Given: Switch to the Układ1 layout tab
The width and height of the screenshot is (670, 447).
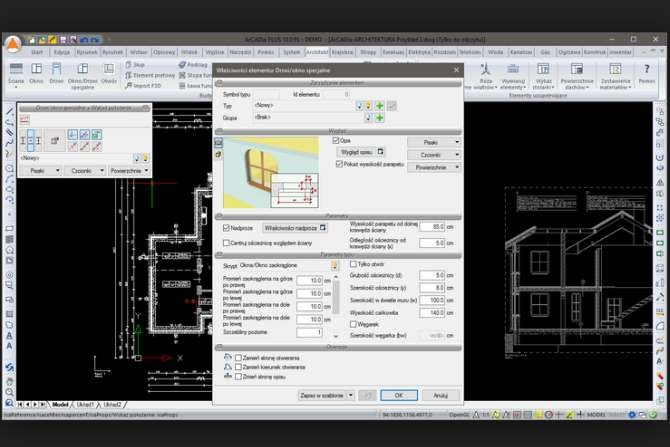Looking at the screenshot, I should 85,404.
